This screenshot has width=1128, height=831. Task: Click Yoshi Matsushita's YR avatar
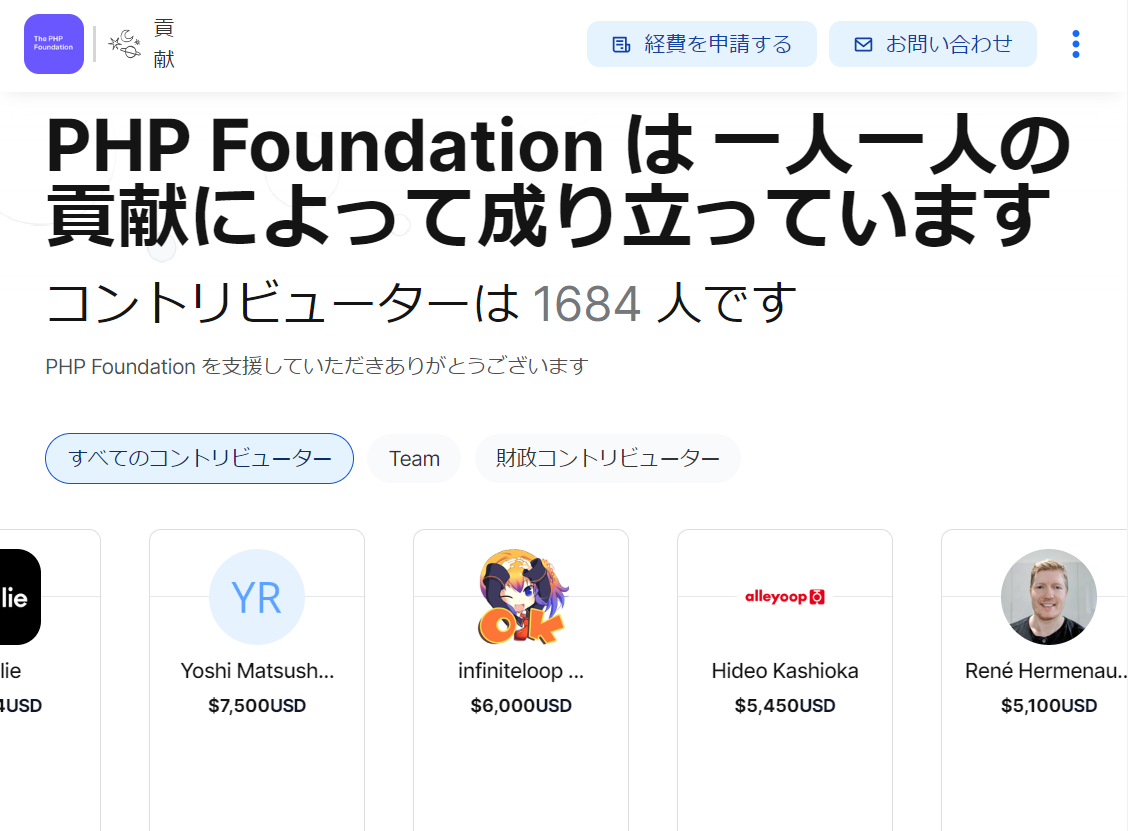(257, 596)
